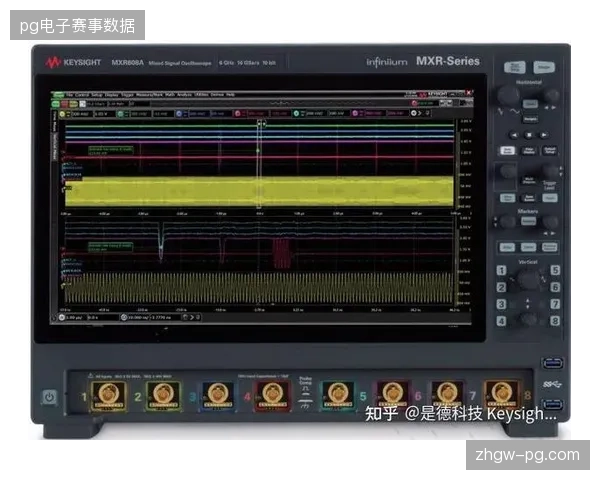Viewport: 600px width, 480px height.
Task: Push front-panel channel 3 button
Action: pos(501,304)
